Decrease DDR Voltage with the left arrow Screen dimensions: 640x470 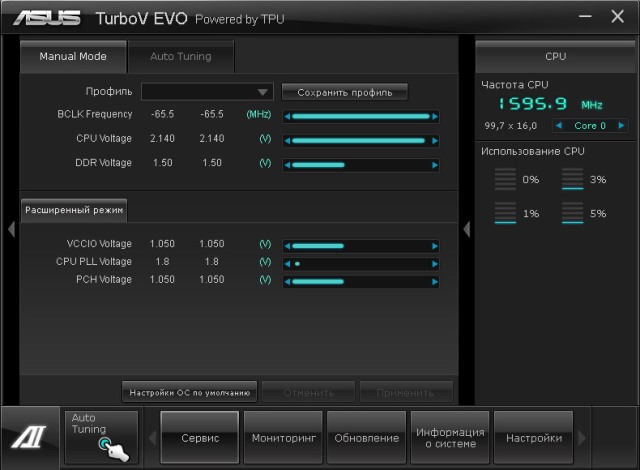(x=287, y=165)
